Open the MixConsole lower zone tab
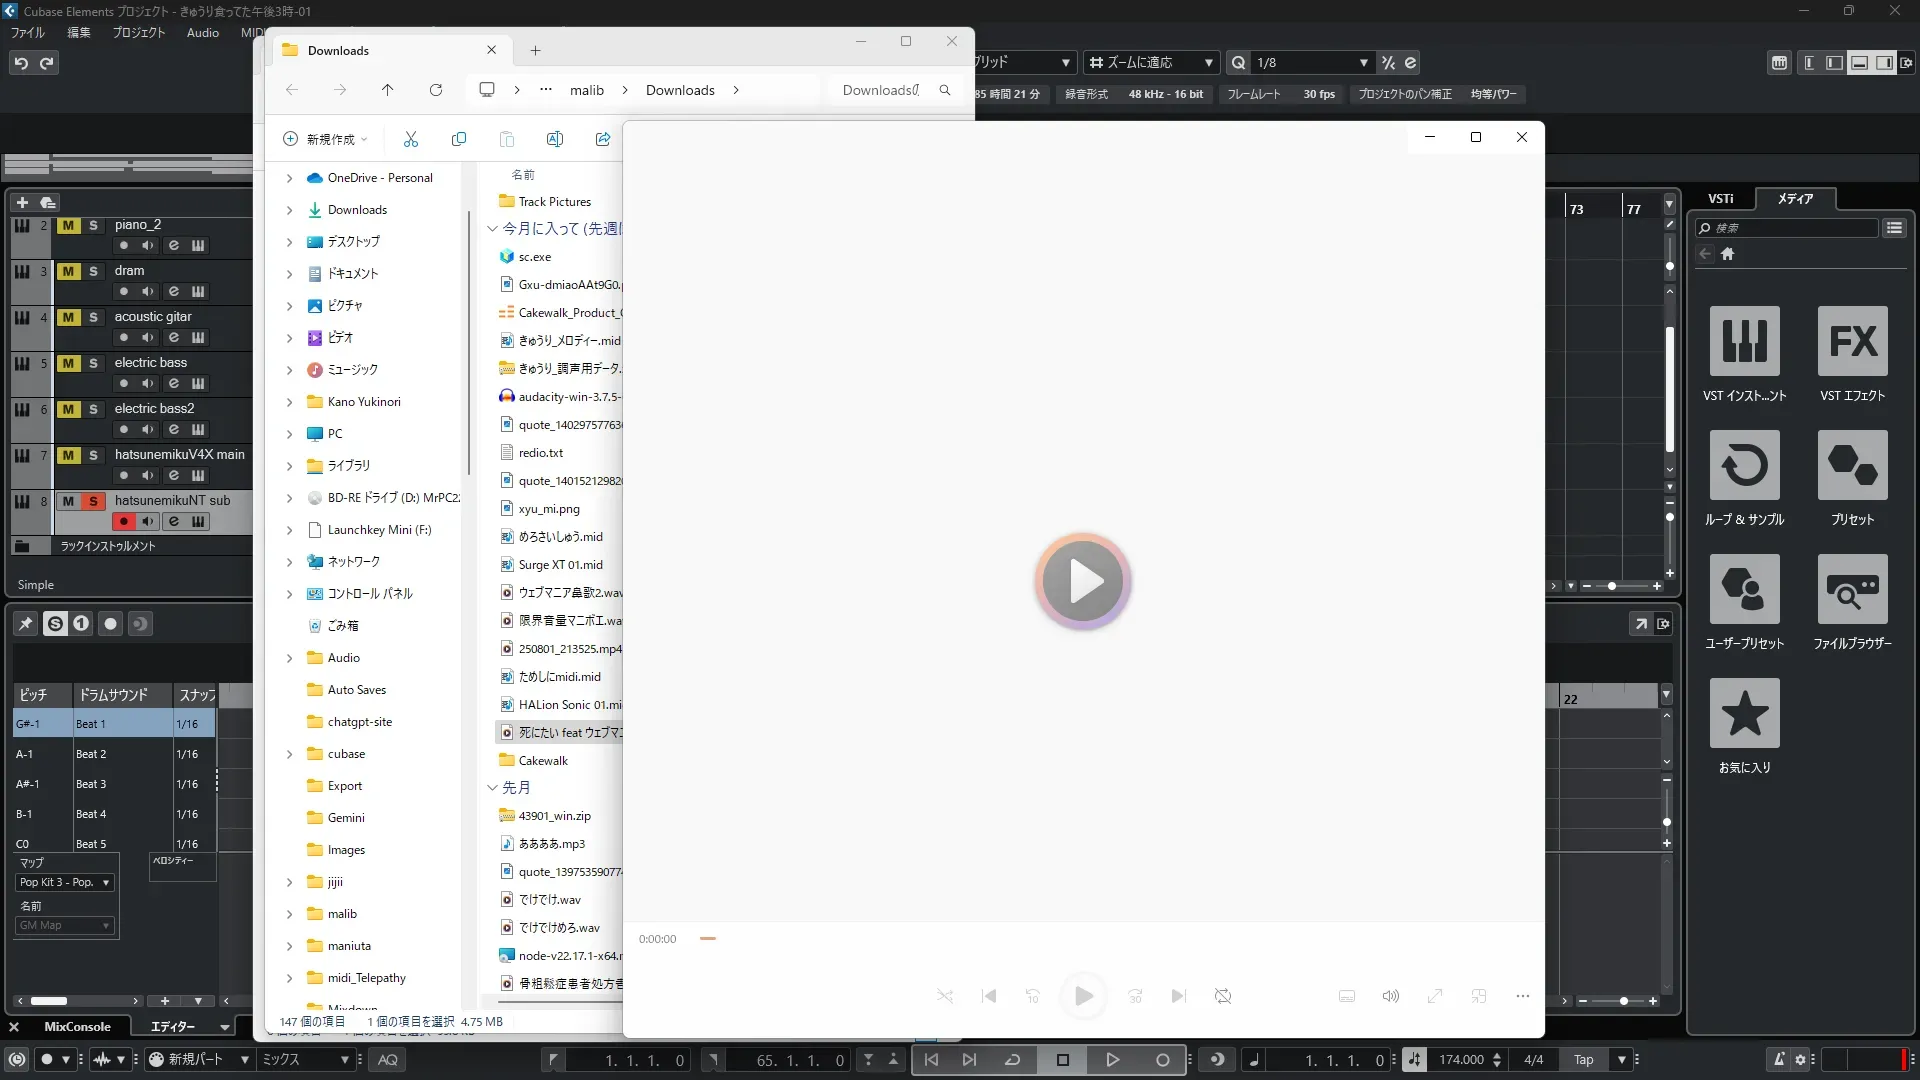 tap(77, 1027)
